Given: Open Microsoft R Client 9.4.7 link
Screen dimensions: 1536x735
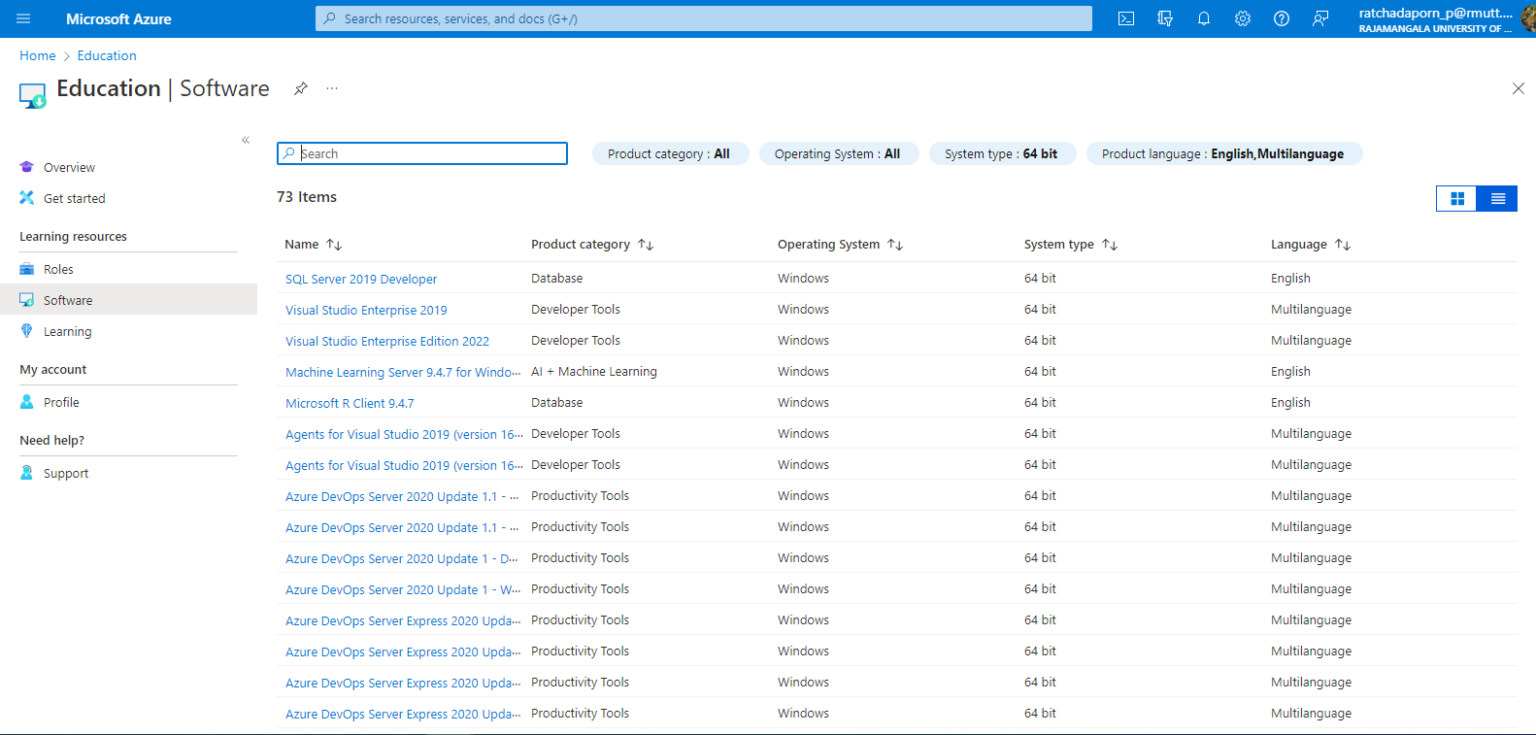Looking at the screenshot, I should 349,403.
